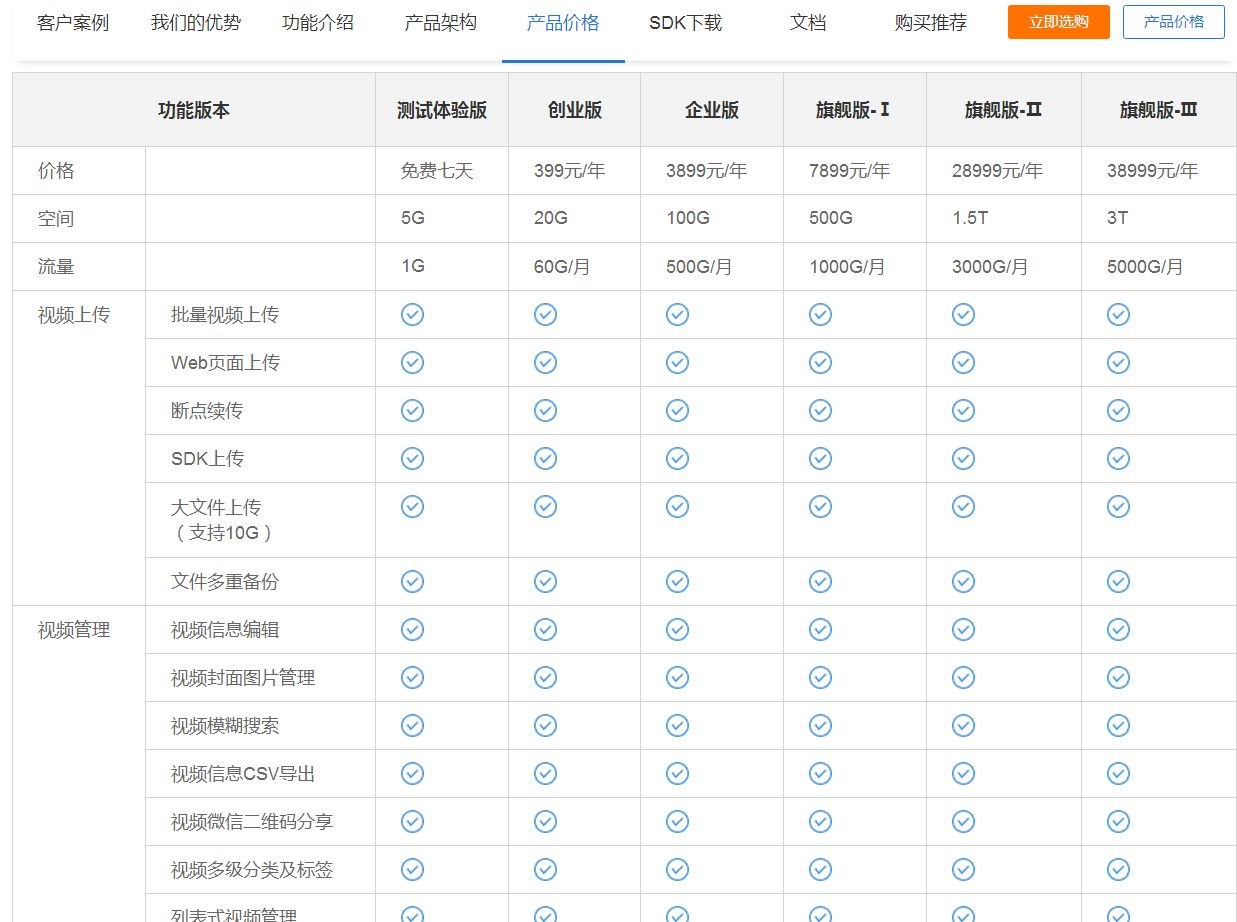Go to the 文档 tab
This screenshot has height=922, width=1237.
[808, 22]
